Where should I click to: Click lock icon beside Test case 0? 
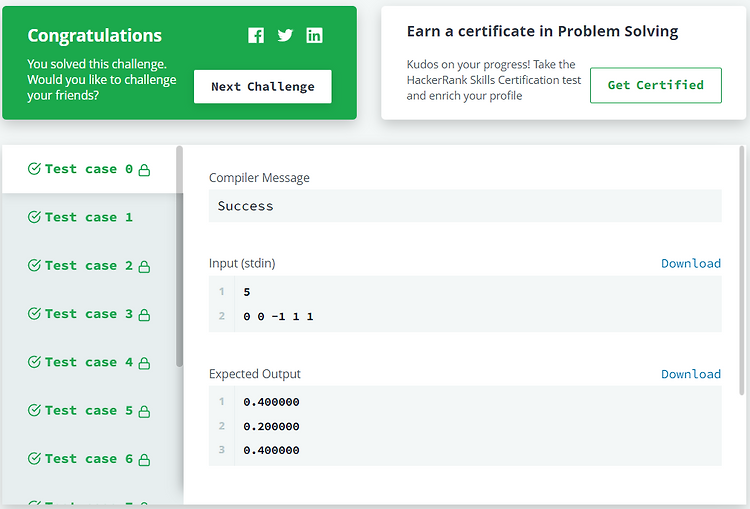144,170
